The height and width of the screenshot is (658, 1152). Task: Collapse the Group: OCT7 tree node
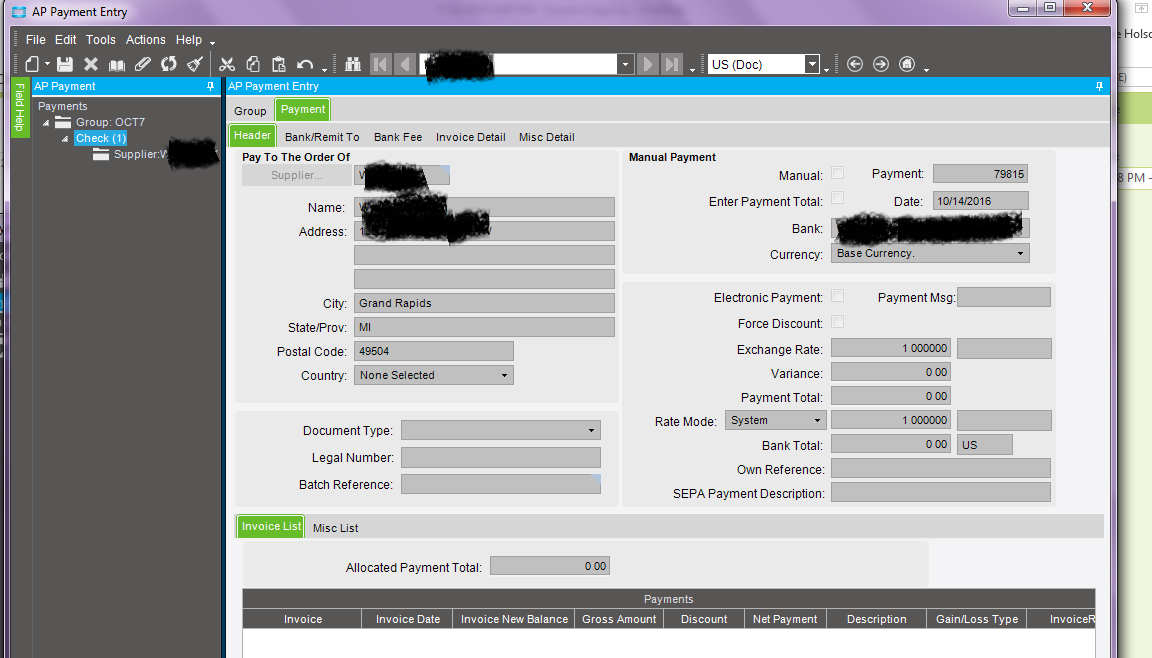(46, 123)
